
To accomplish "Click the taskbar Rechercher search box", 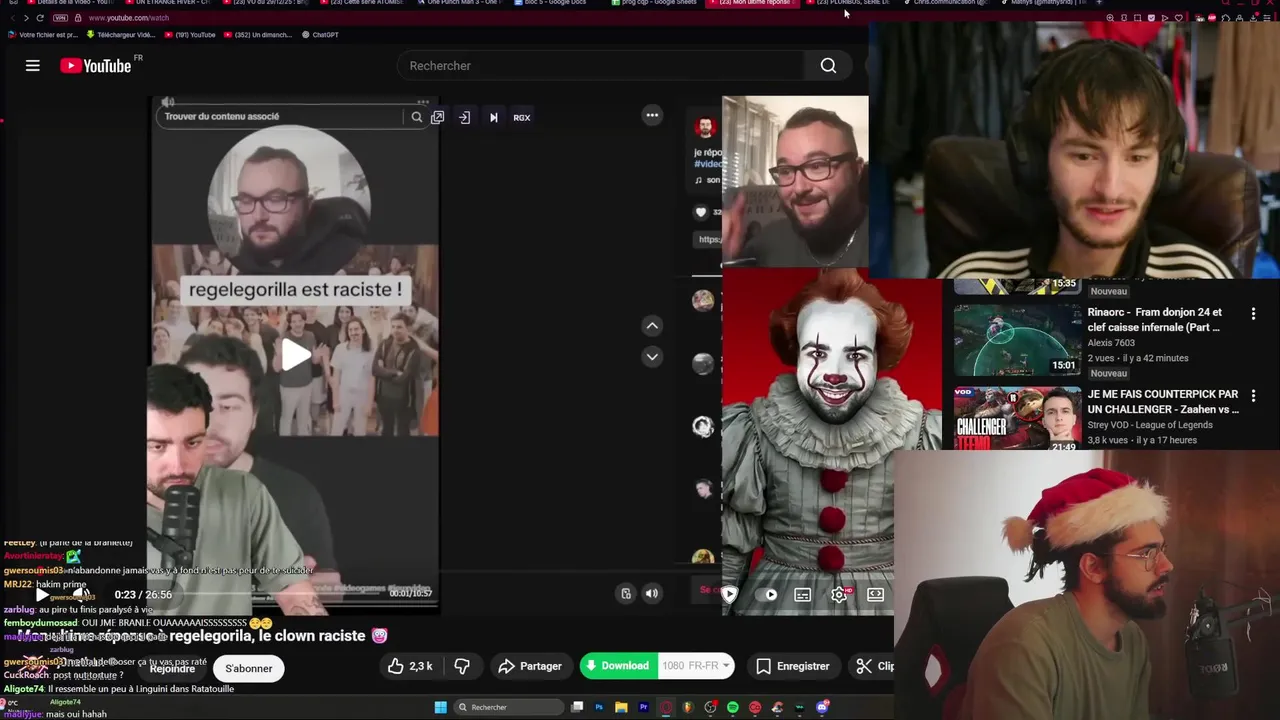I will tap(508, 707).
